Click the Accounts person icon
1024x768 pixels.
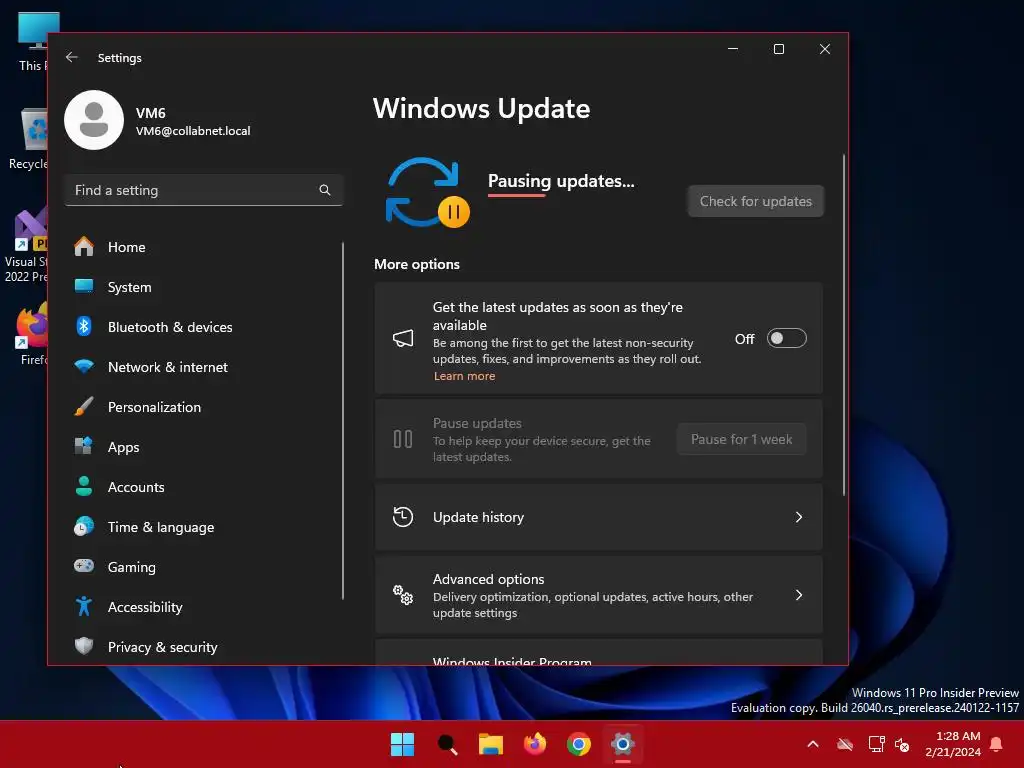pos(84,487)
